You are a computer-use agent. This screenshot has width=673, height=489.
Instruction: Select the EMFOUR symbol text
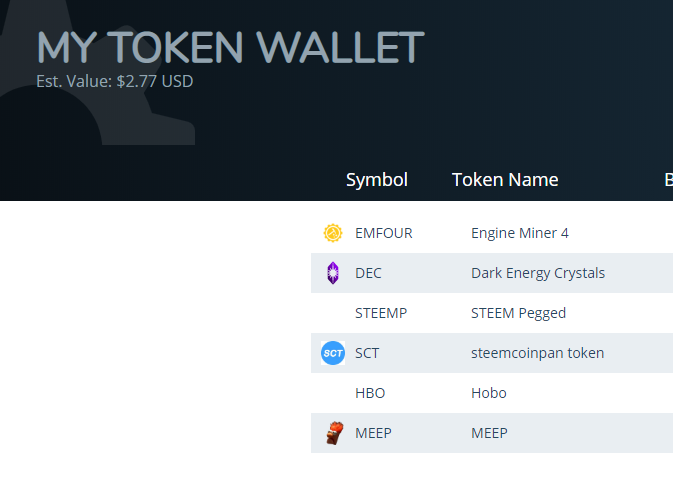pos(383,233)
